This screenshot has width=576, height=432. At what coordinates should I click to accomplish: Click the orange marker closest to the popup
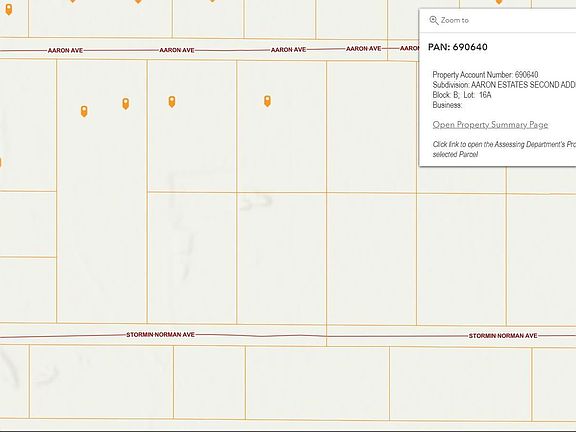point(267,101)
